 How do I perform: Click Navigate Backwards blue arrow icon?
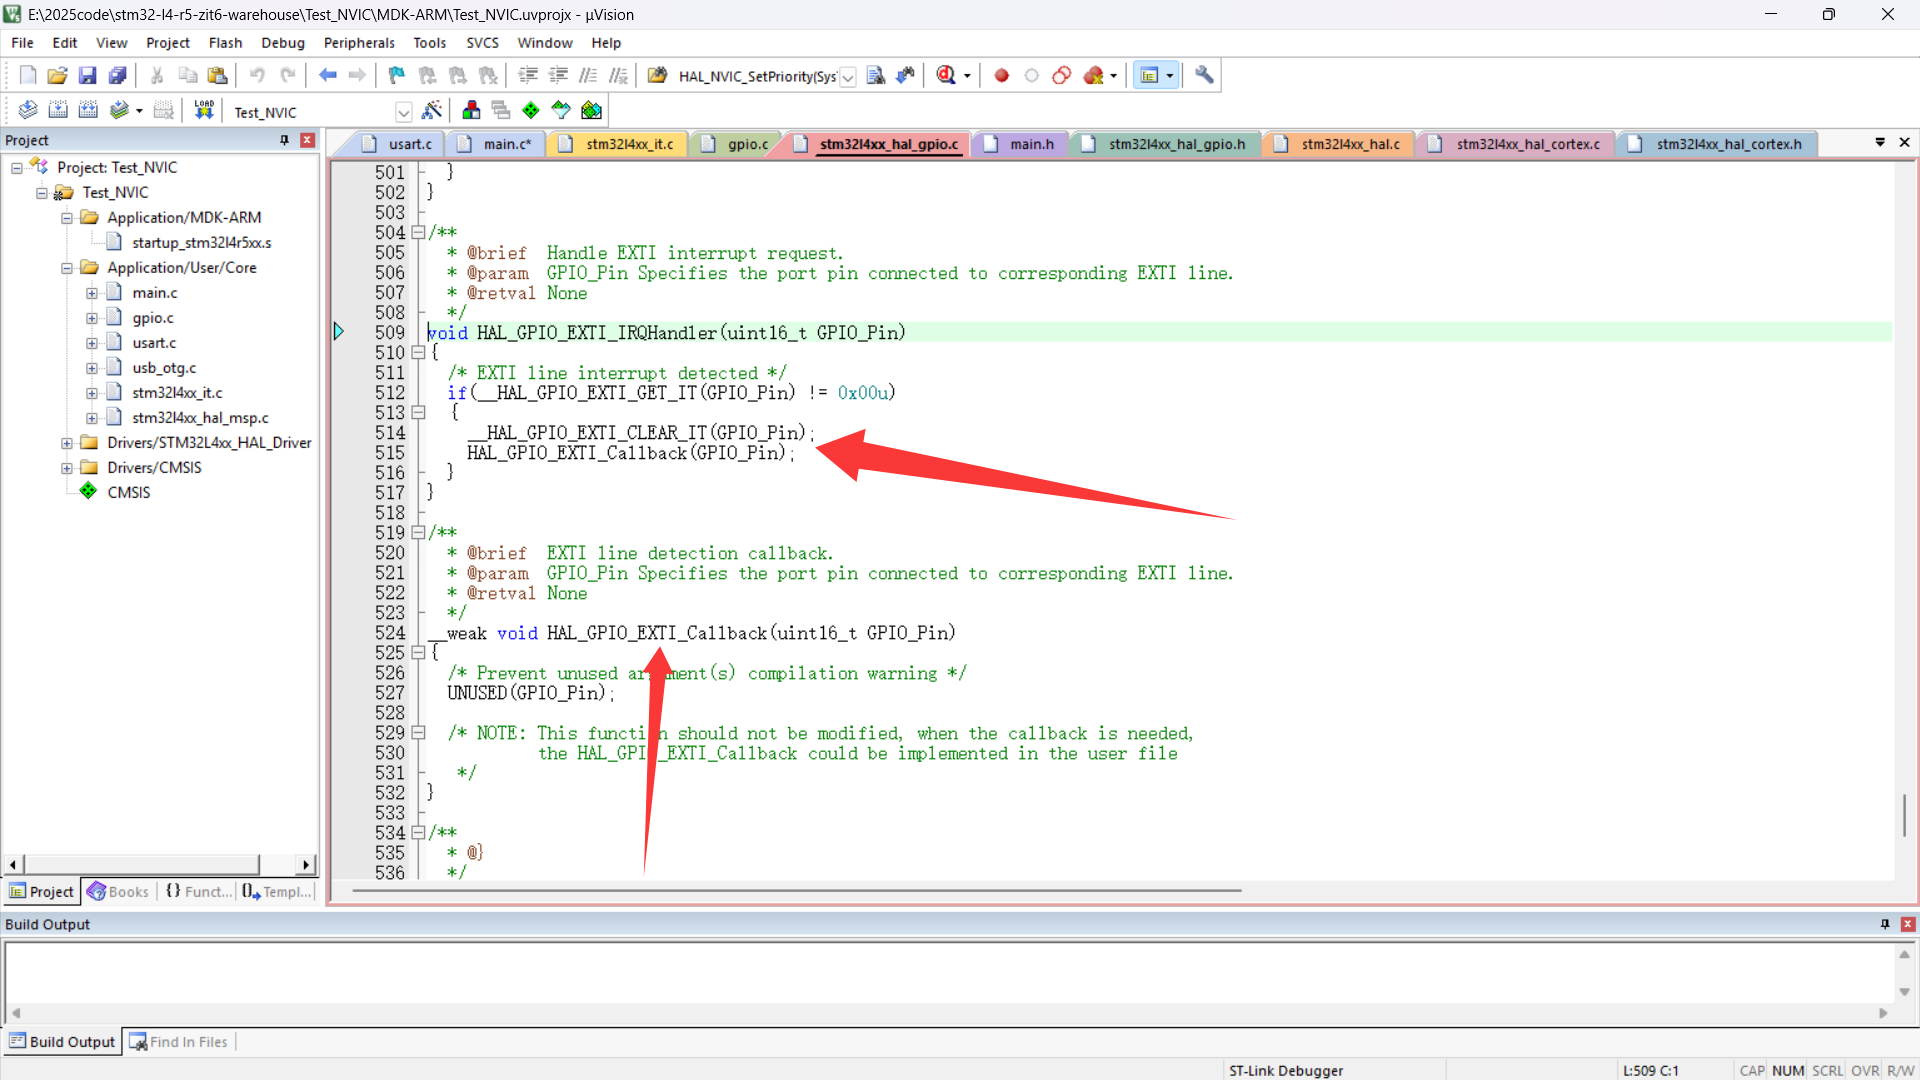pos(327,75)
